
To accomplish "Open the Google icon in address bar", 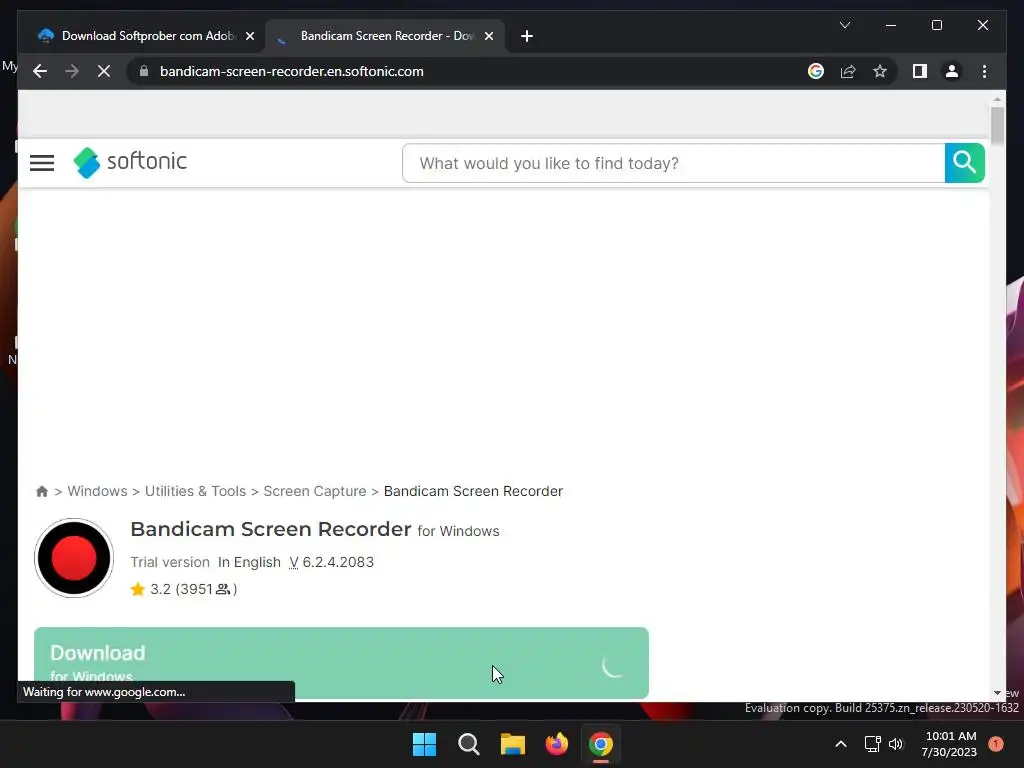I will [x=816, y=71].
